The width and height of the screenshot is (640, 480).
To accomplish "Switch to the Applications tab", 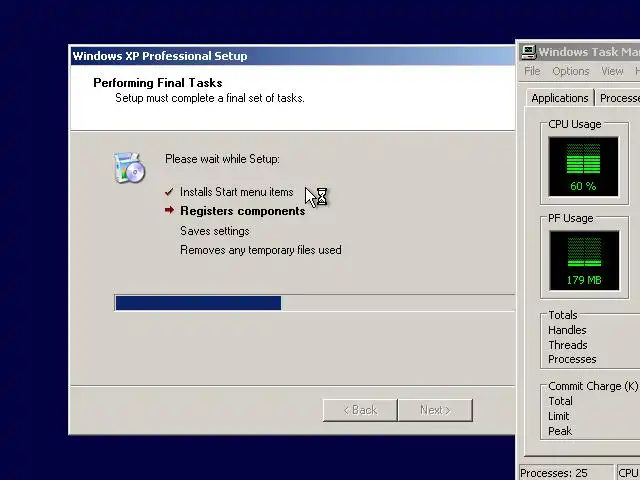I will [560, 98].
